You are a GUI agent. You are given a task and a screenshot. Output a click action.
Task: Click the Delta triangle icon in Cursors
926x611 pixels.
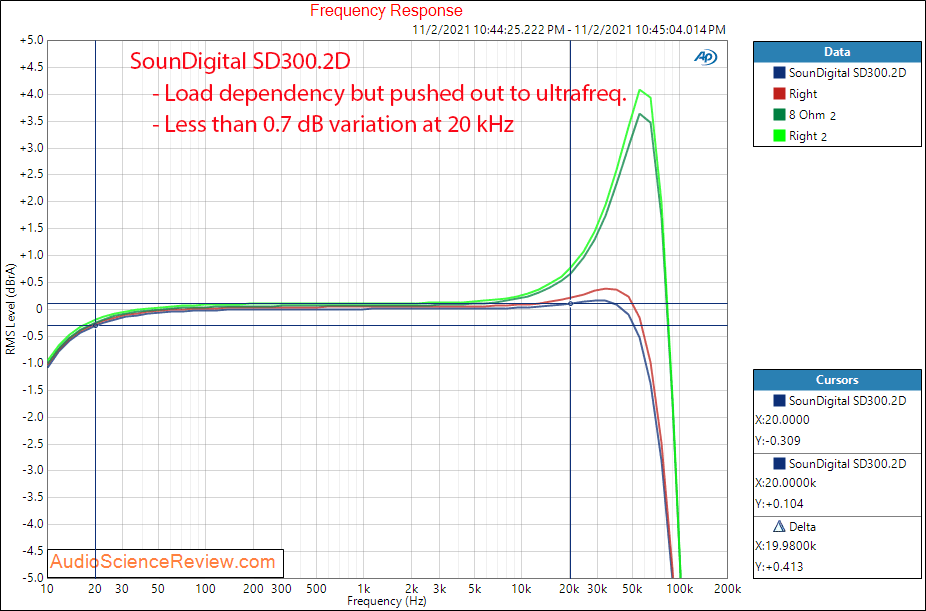point(779,526)
